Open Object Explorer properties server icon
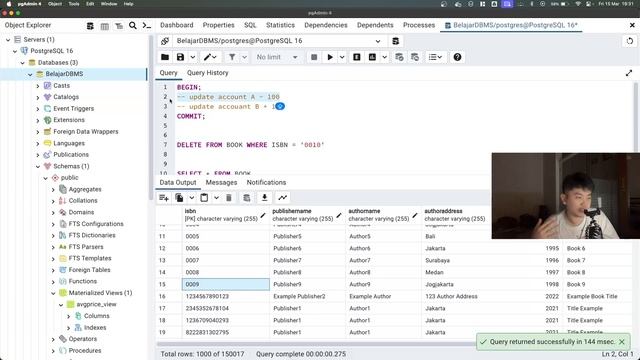 [x=90, y=26]
